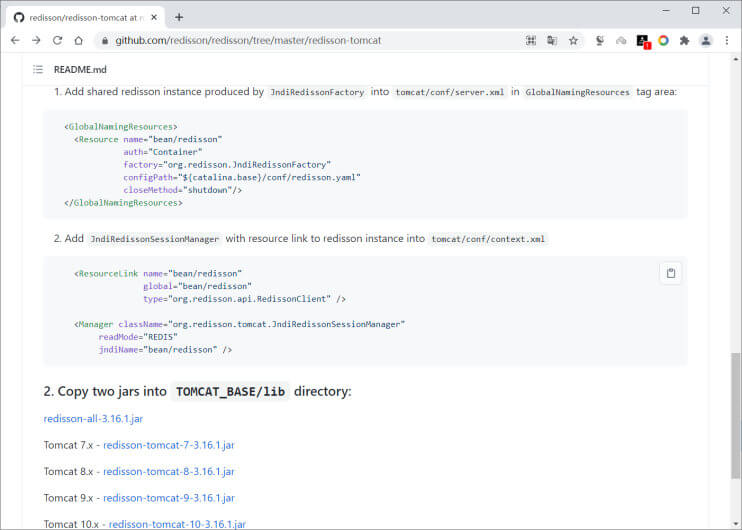Go back to the previous page

(x=15, y=41)
